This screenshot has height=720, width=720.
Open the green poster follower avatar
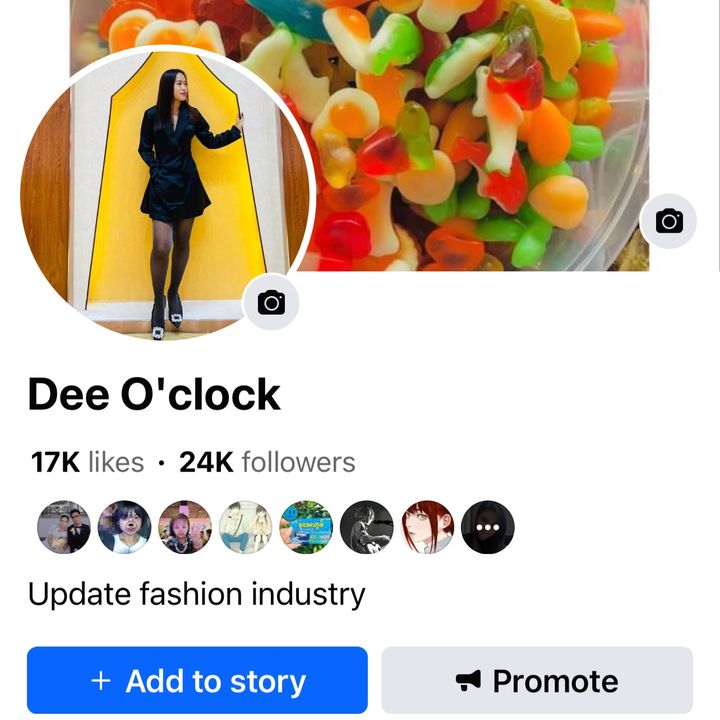click(x=306, y=527)
